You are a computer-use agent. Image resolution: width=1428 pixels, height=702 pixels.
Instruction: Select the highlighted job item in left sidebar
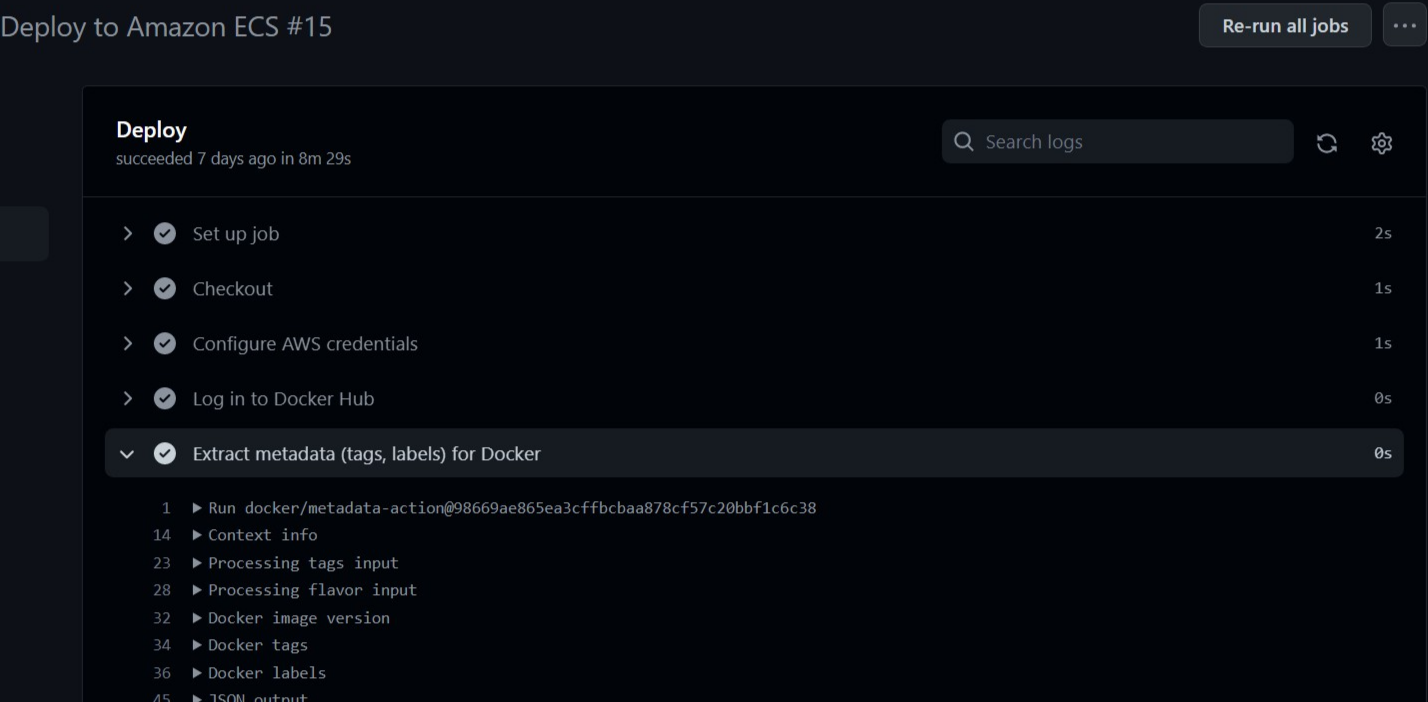24,234
